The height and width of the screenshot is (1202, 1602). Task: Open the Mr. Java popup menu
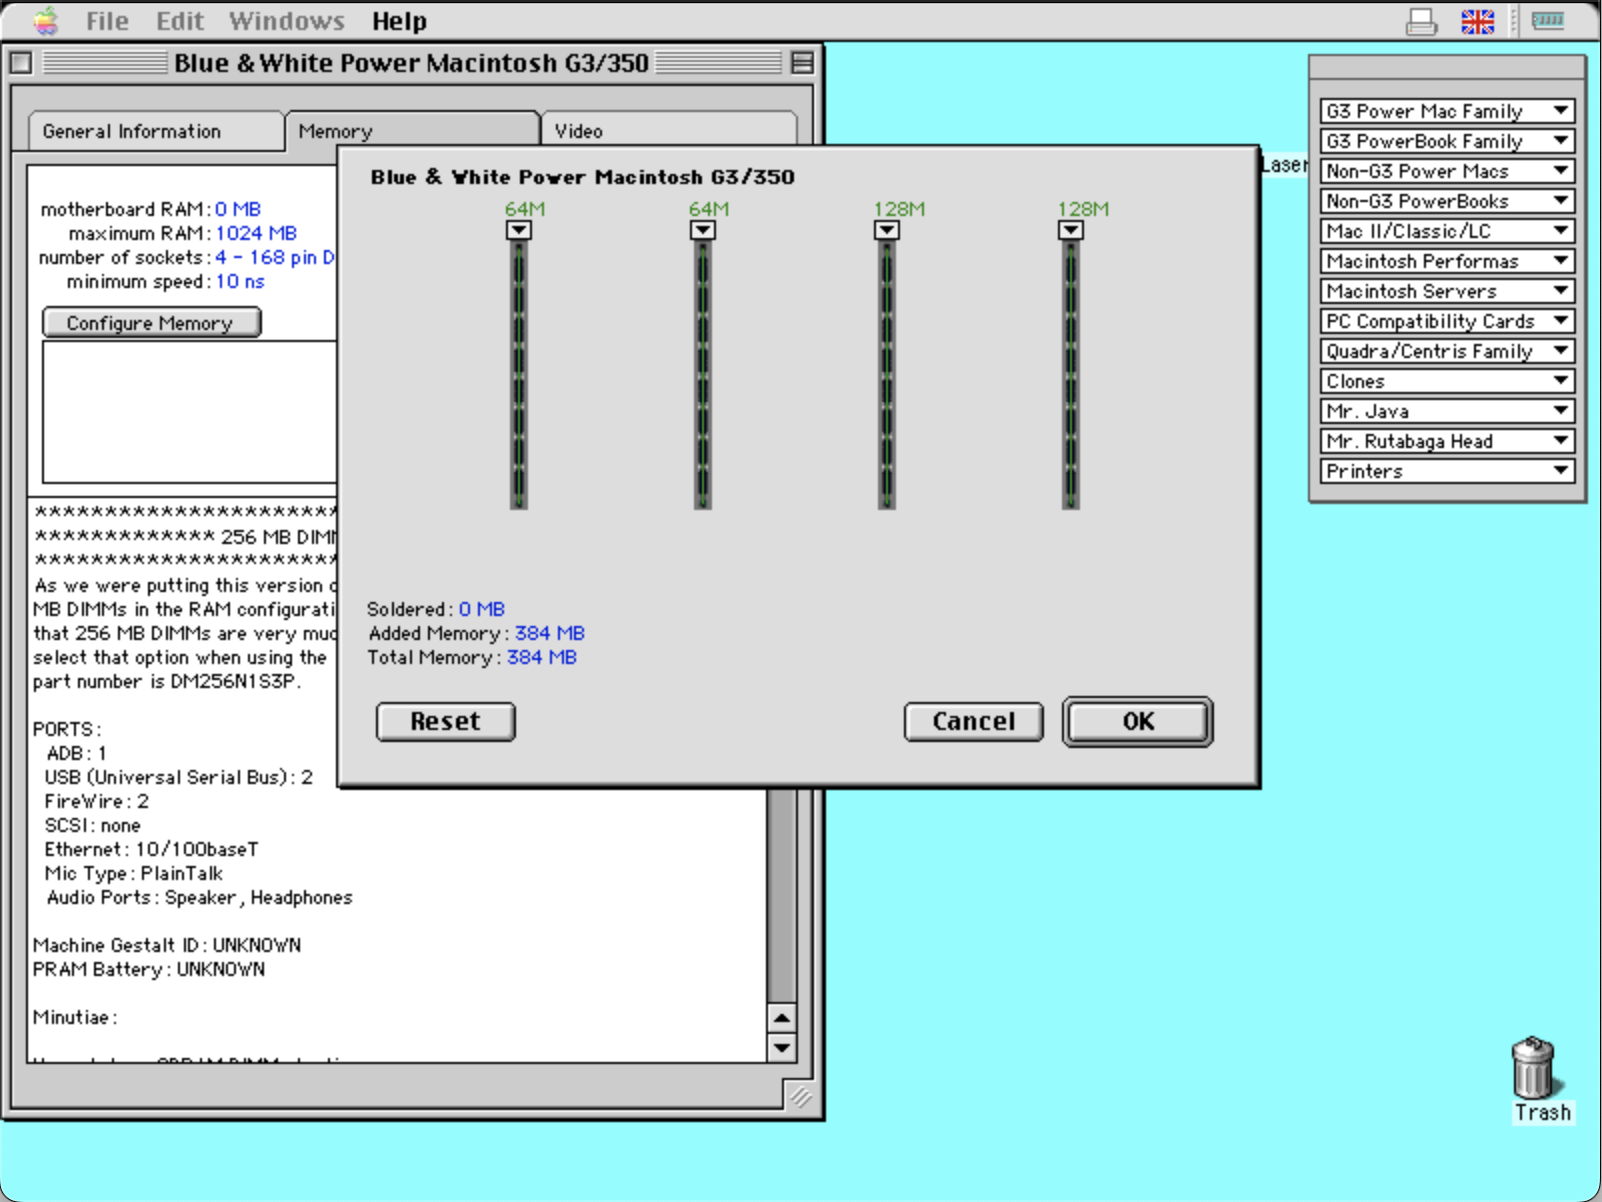point(1447,411)
